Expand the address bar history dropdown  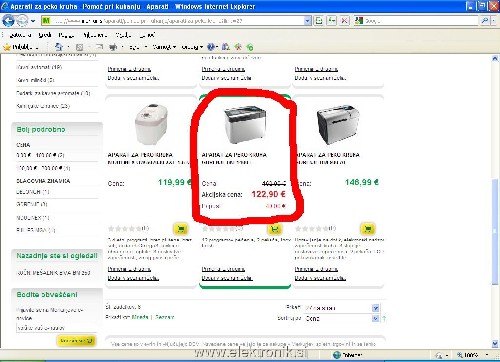click(x=307, y=21)
